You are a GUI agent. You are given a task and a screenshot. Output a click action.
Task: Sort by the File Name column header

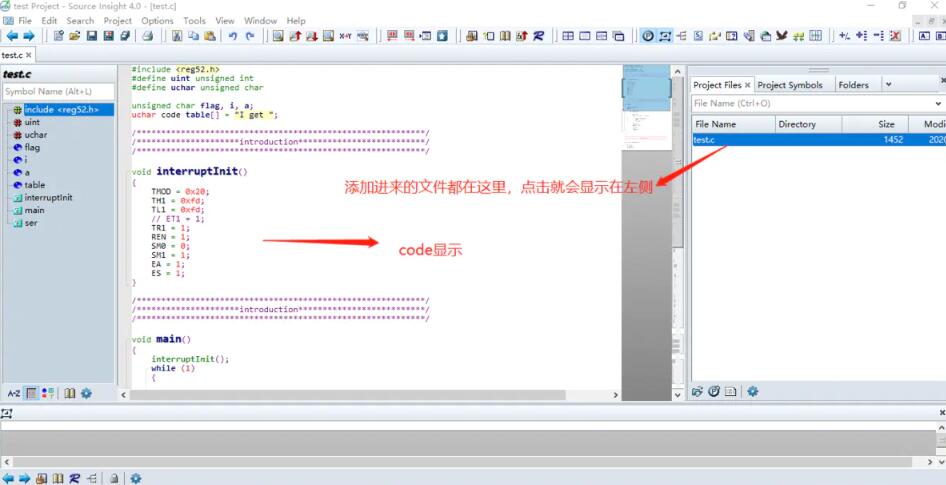coord(733,124)
